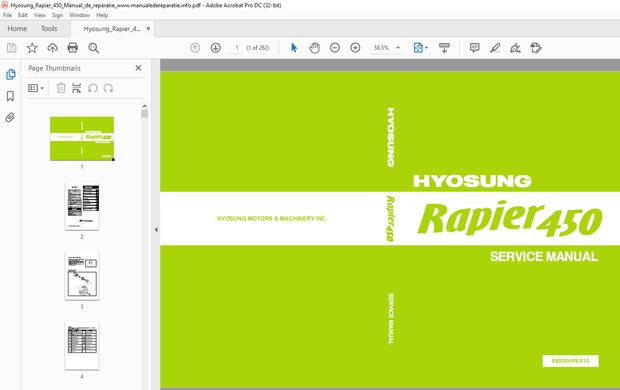Select page 1 thumbnail
This screenshot has width=620, height=390.
click(82, 138)
